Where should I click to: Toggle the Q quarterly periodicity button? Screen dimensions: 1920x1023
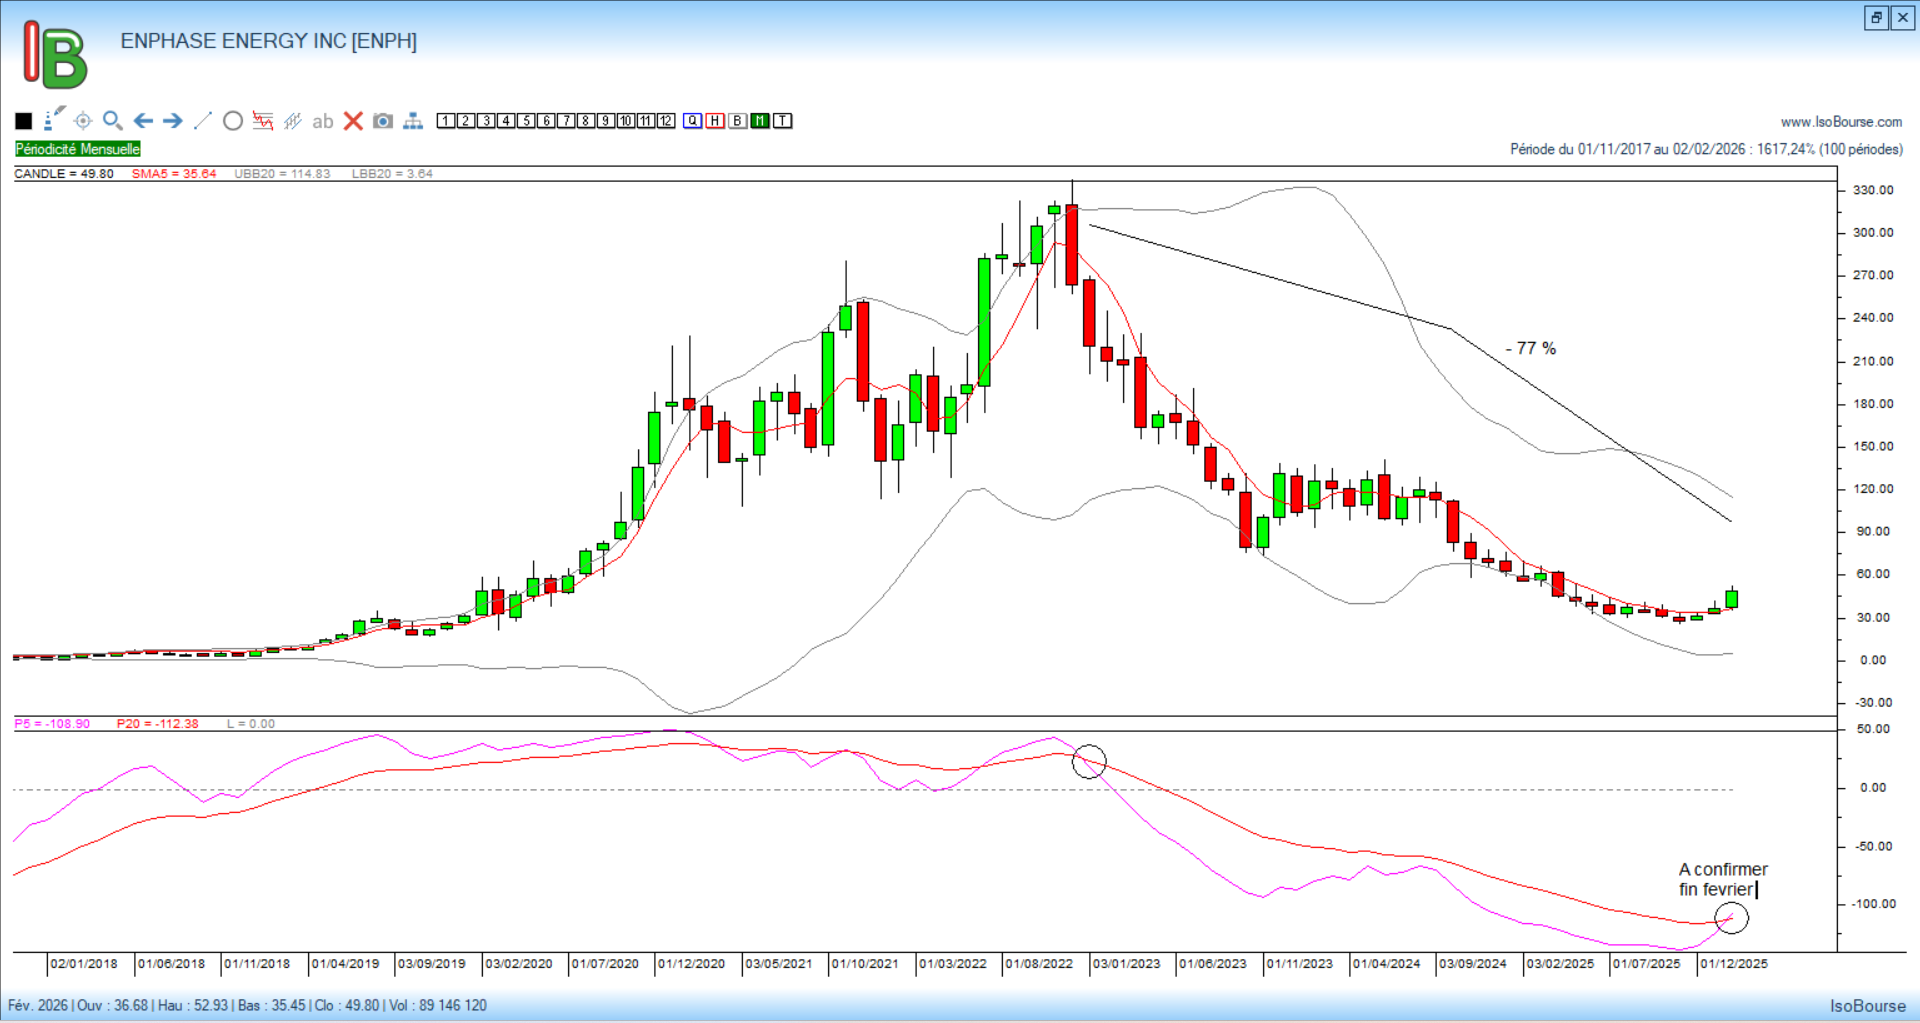693,121
